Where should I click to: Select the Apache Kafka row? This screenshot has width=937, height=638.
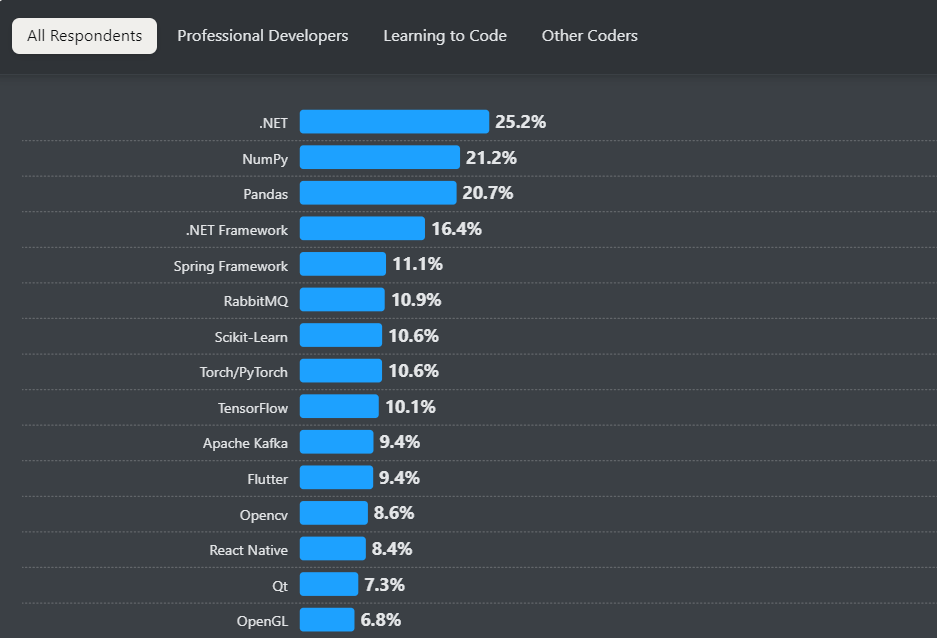click(x=336, y=442)
